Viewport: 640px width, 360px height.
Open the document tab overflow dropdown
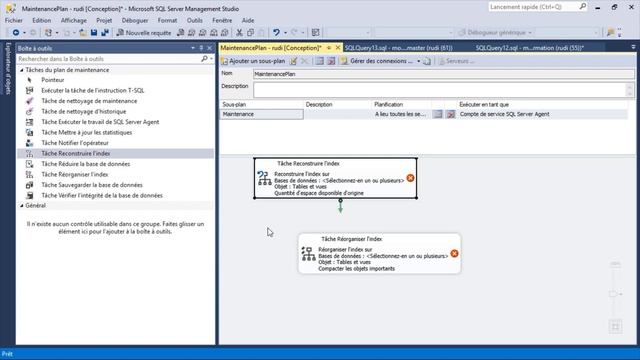633,47
